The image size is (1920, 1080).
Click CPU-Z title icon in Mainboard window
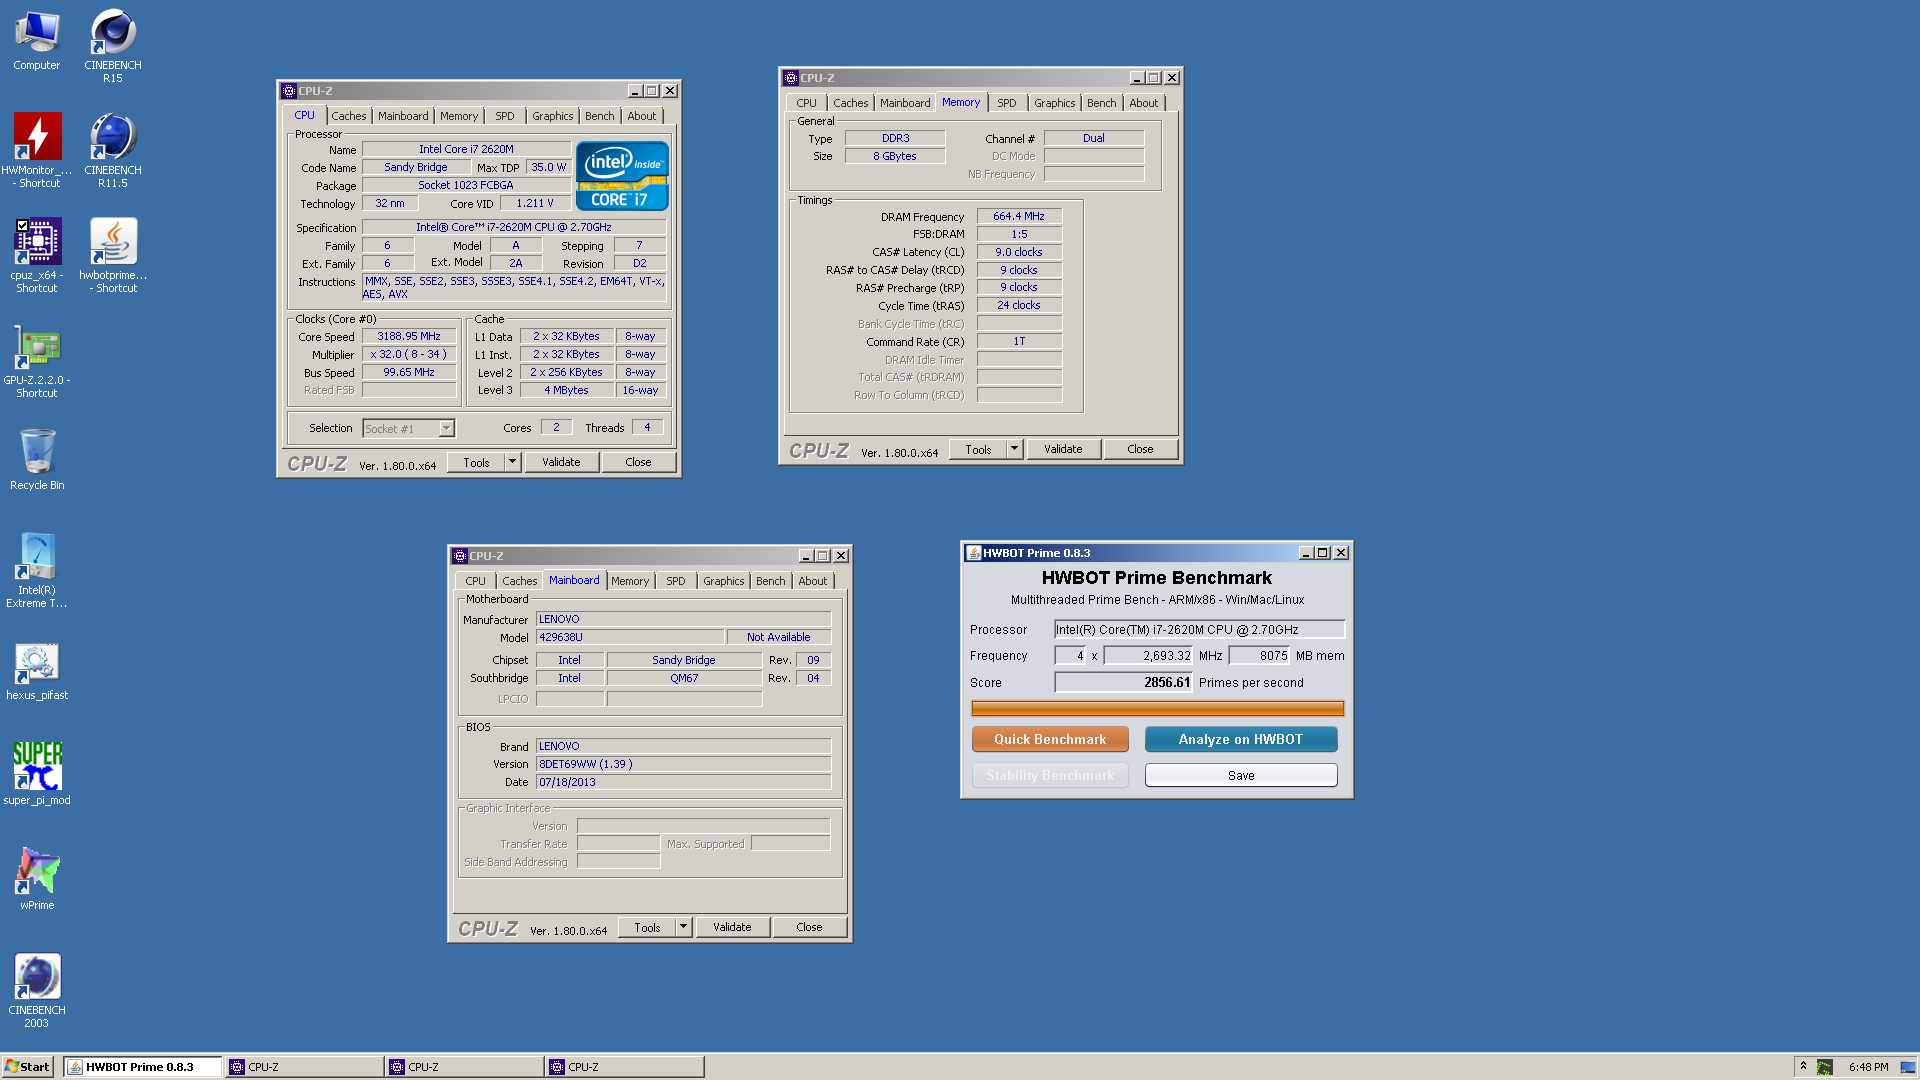tap(460, 556)
